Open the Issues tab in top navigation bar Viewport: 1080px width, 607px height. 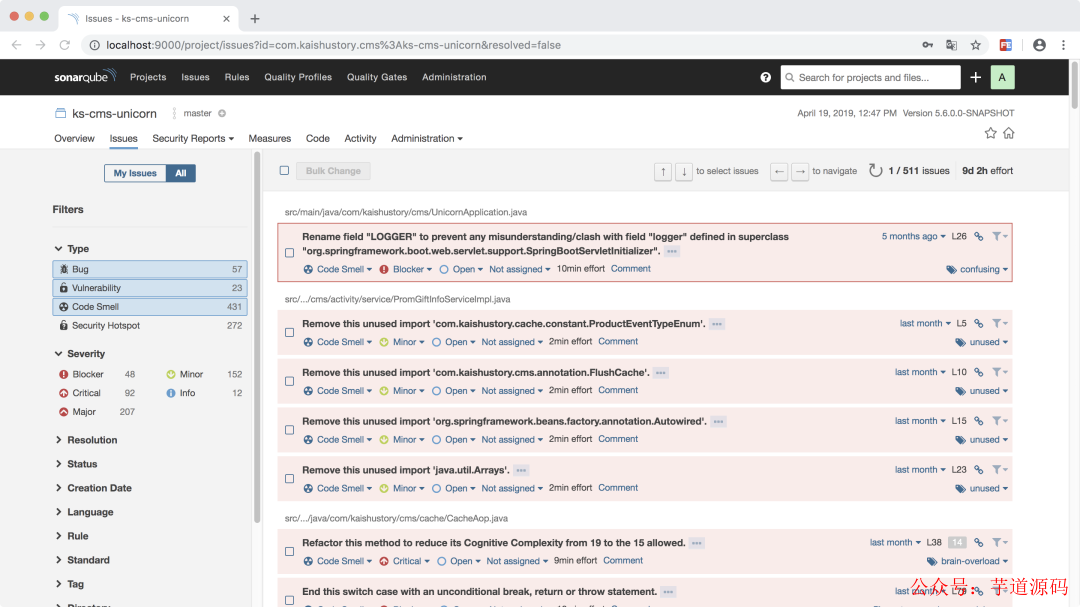click(x=195, y=77)
